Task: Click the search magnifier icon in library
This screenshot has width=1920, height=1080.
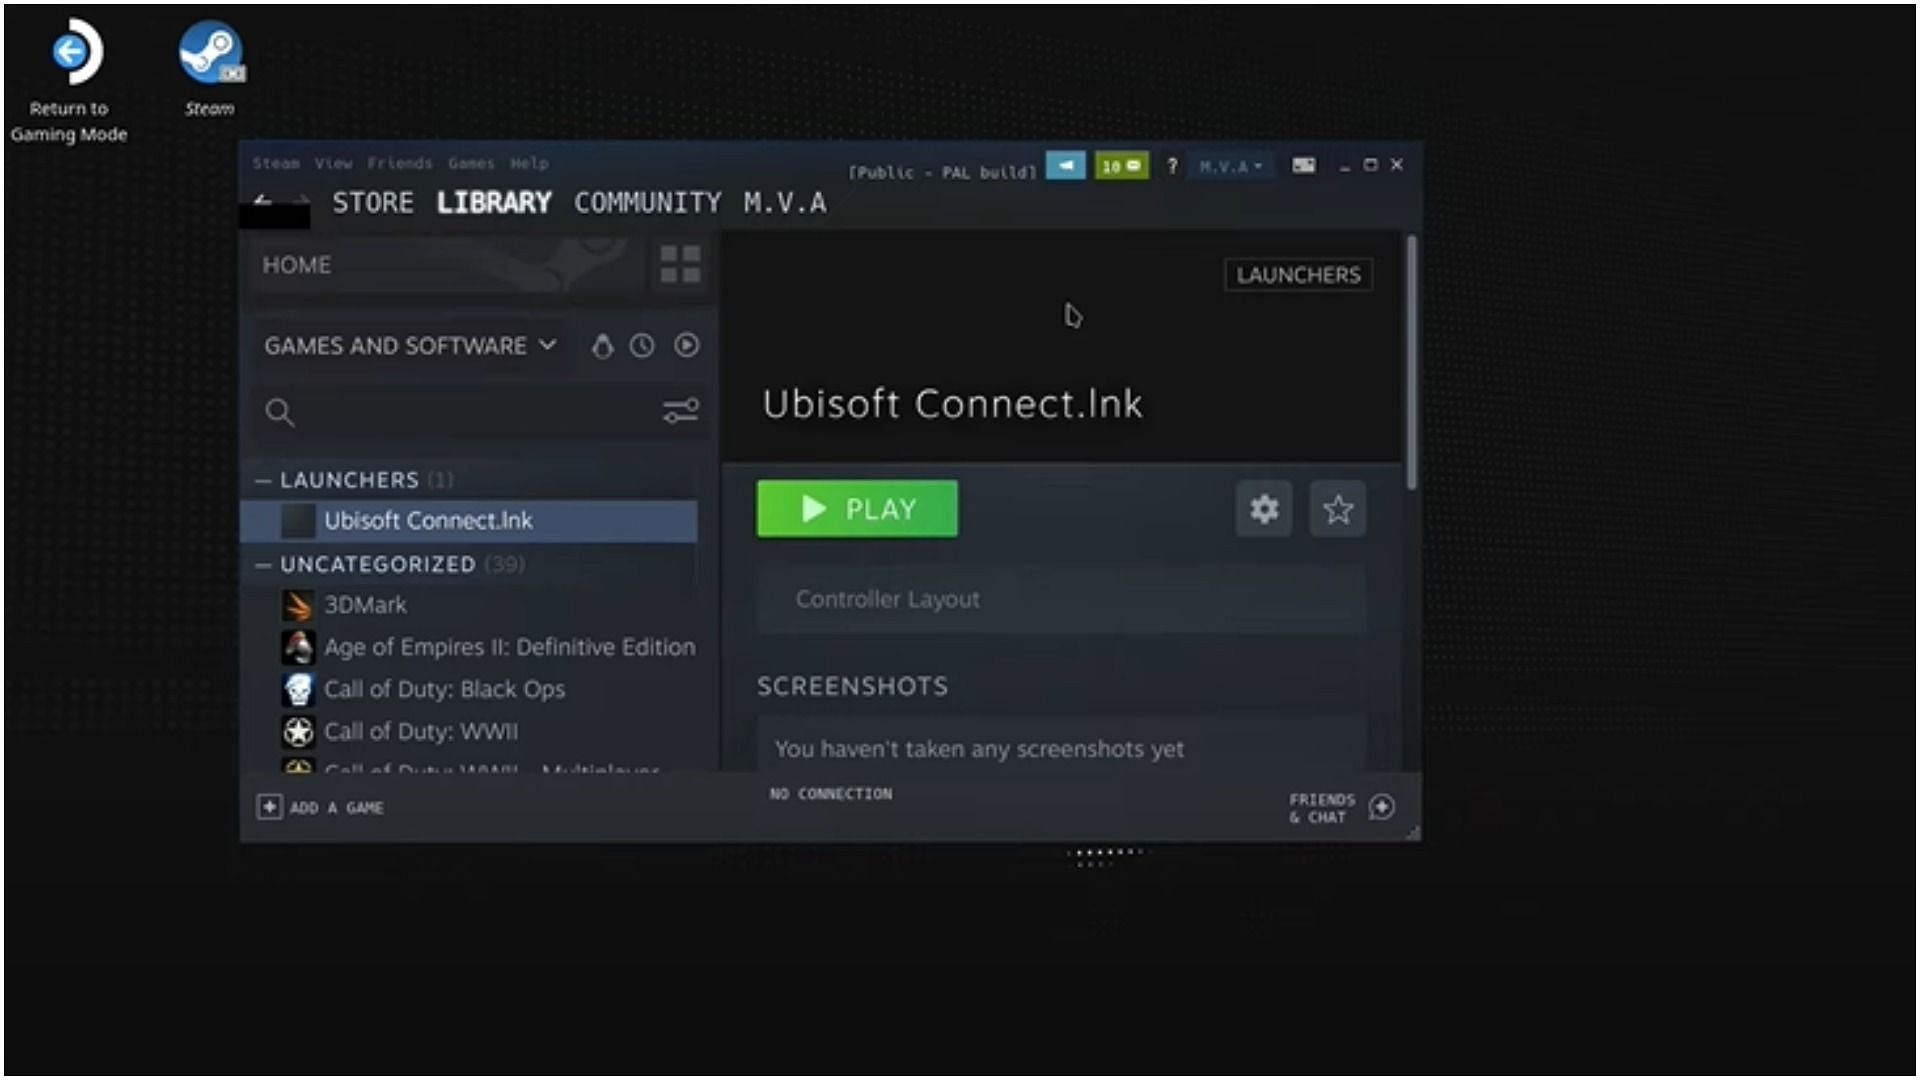Action: [281, 411]
